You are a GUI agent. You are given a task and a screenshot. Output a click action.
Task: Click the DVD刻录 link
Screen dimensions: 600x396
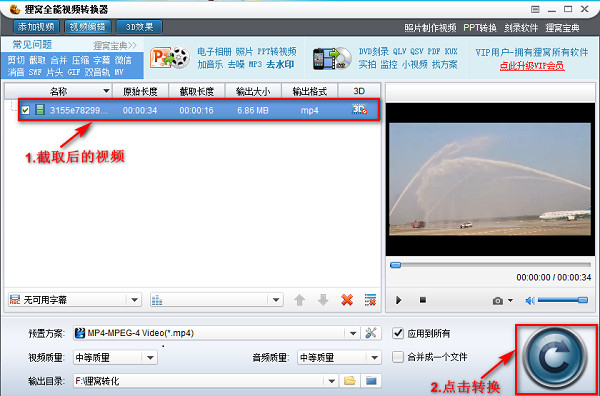tap(373, 51)
